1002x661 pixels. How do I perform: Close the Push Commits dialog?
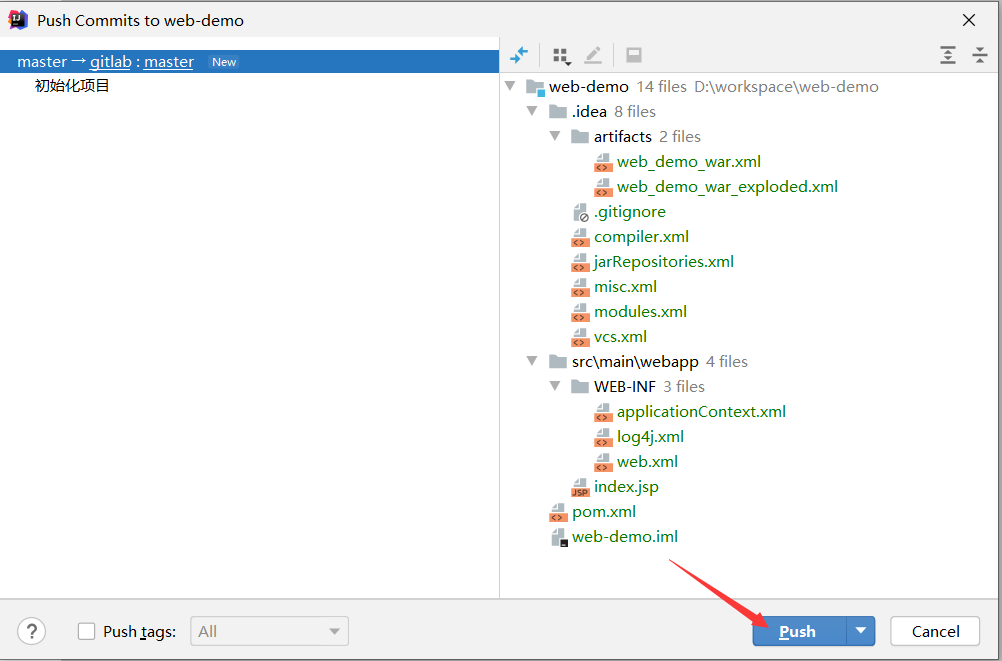click(x=969, y=20)
